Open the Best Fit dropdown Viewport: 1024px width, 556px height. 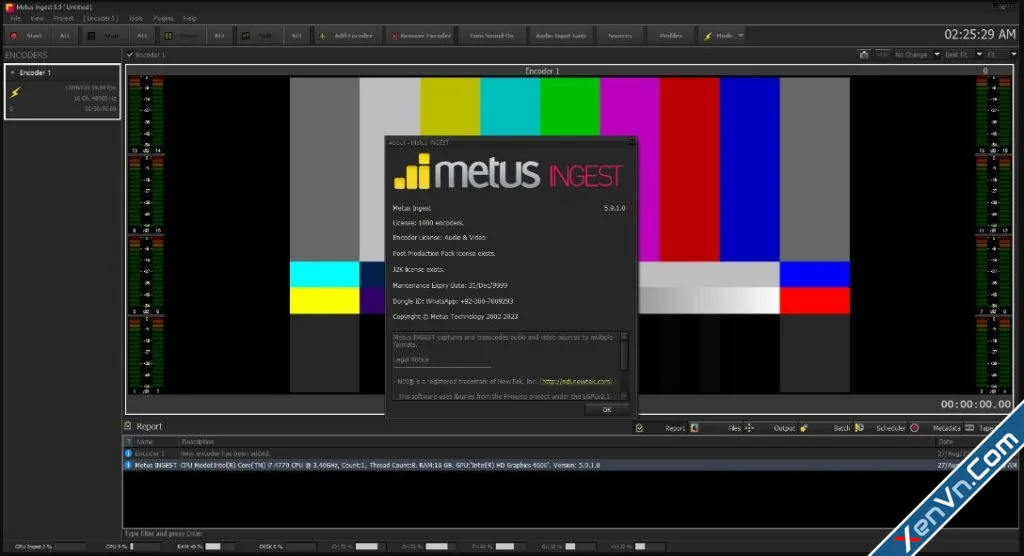pyautogui.click(x=963, y=55)
